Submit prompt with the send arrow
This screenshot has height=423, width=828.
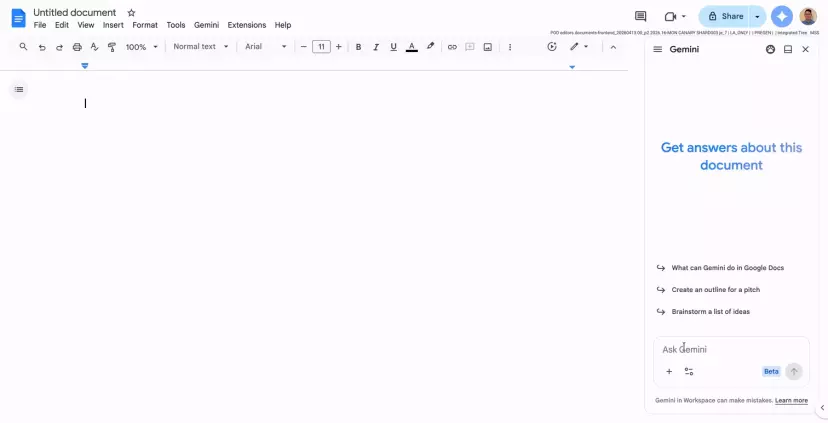coord(794,371)
